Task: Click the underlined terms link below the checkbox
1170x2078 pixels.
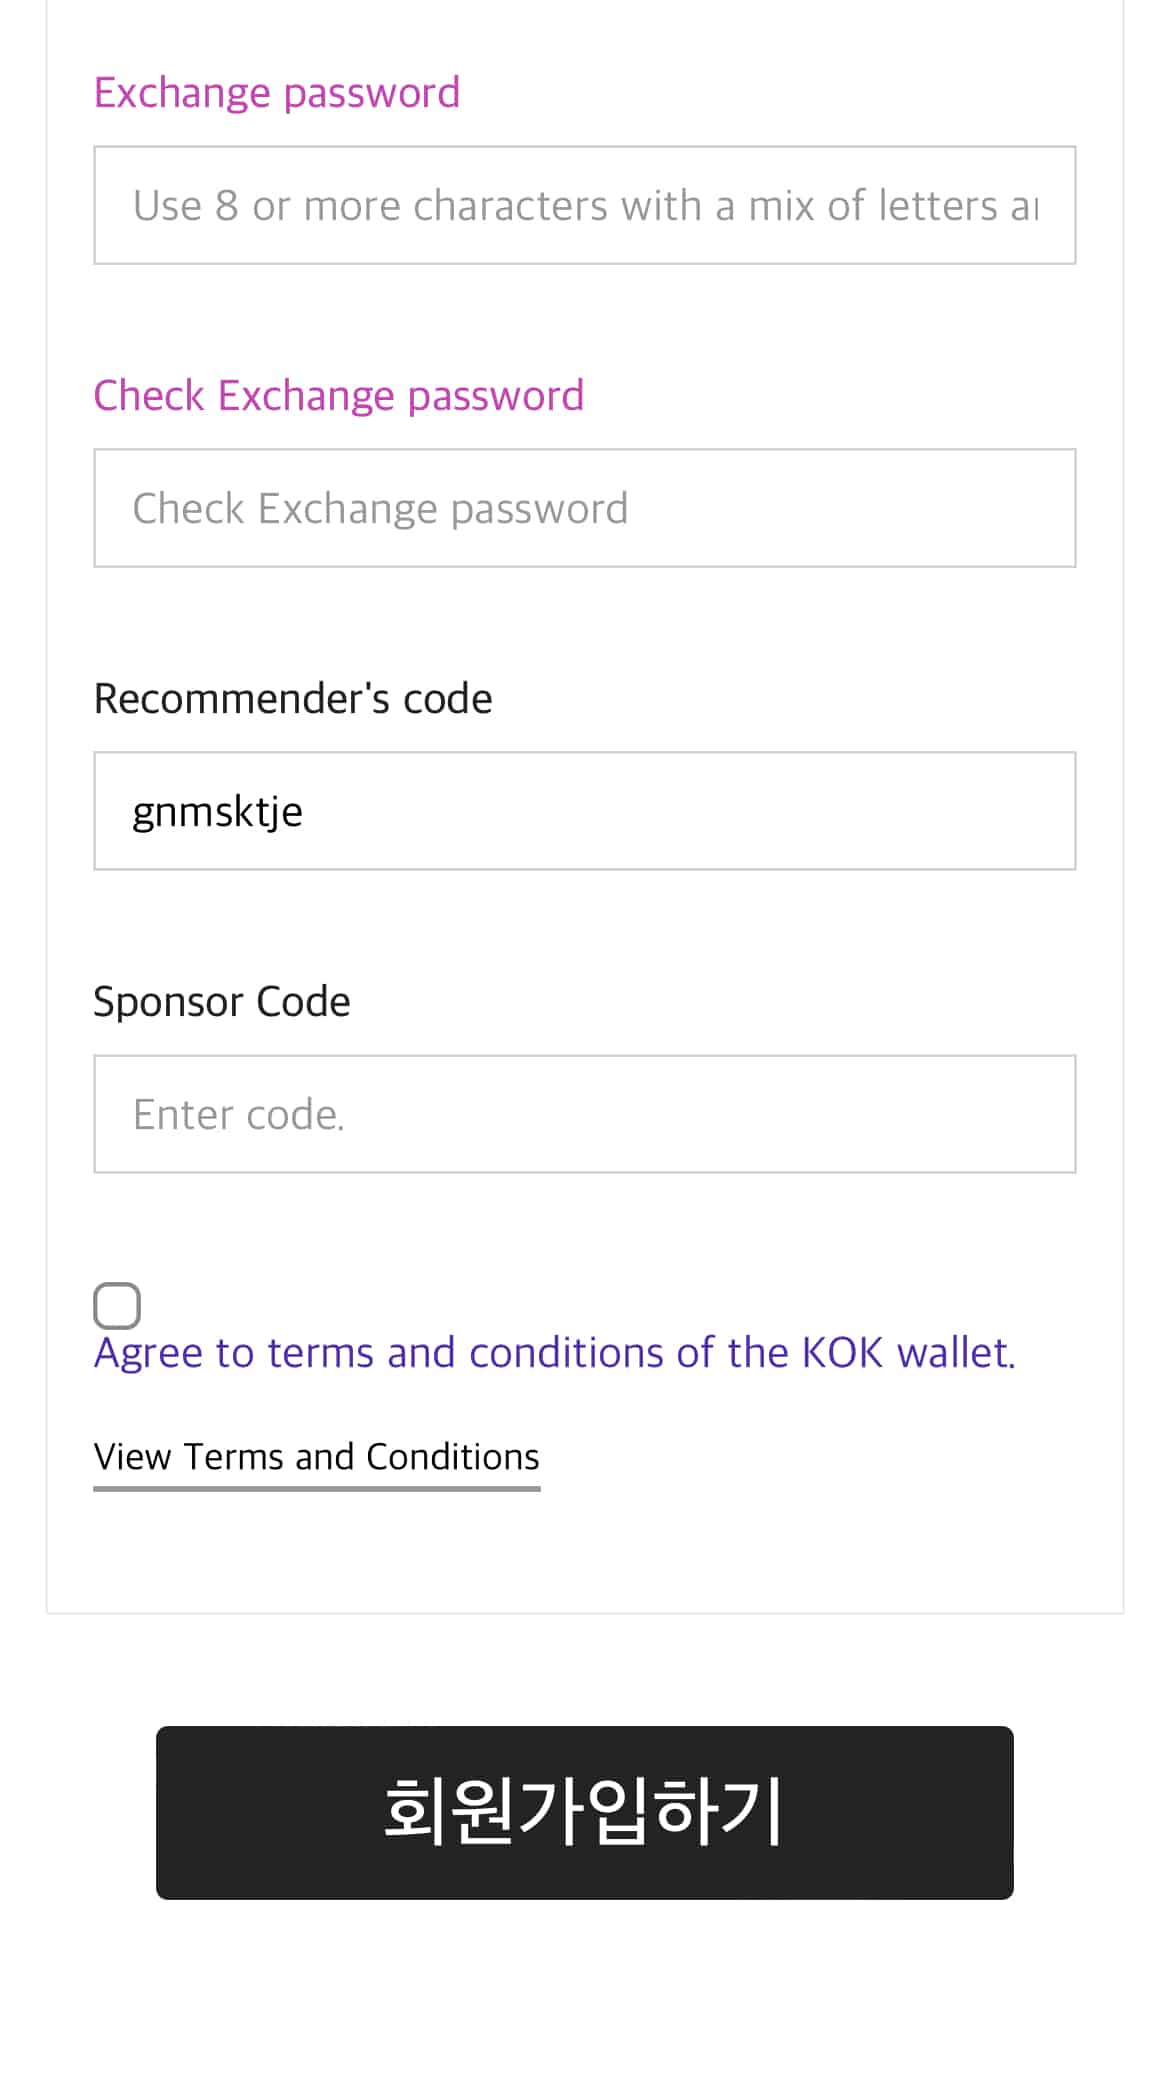Action: 316,1456
